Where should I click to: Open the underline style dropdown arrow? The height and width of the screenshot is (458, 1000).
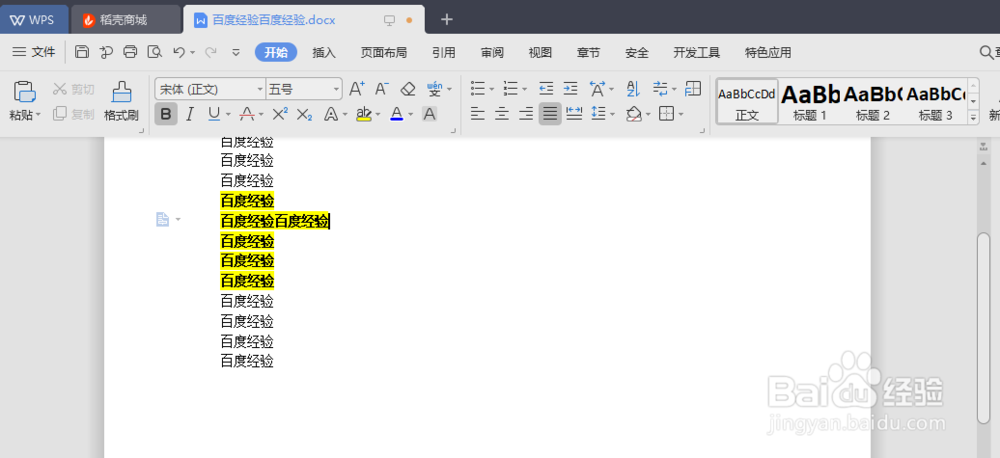229,115
